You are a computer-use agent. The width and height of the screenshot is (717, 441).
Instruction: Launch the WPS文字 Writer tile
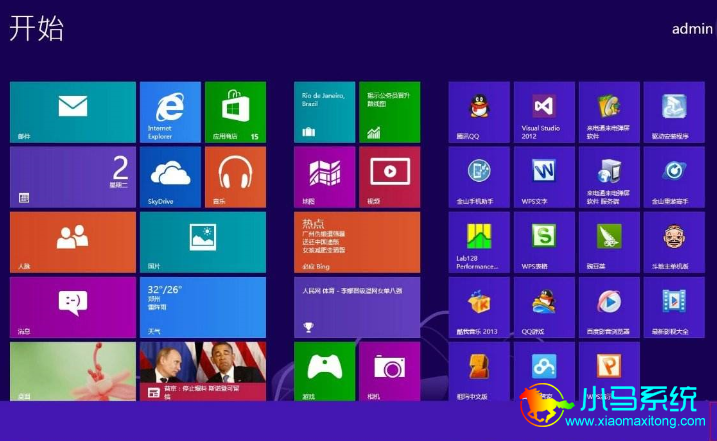[544, 177]
